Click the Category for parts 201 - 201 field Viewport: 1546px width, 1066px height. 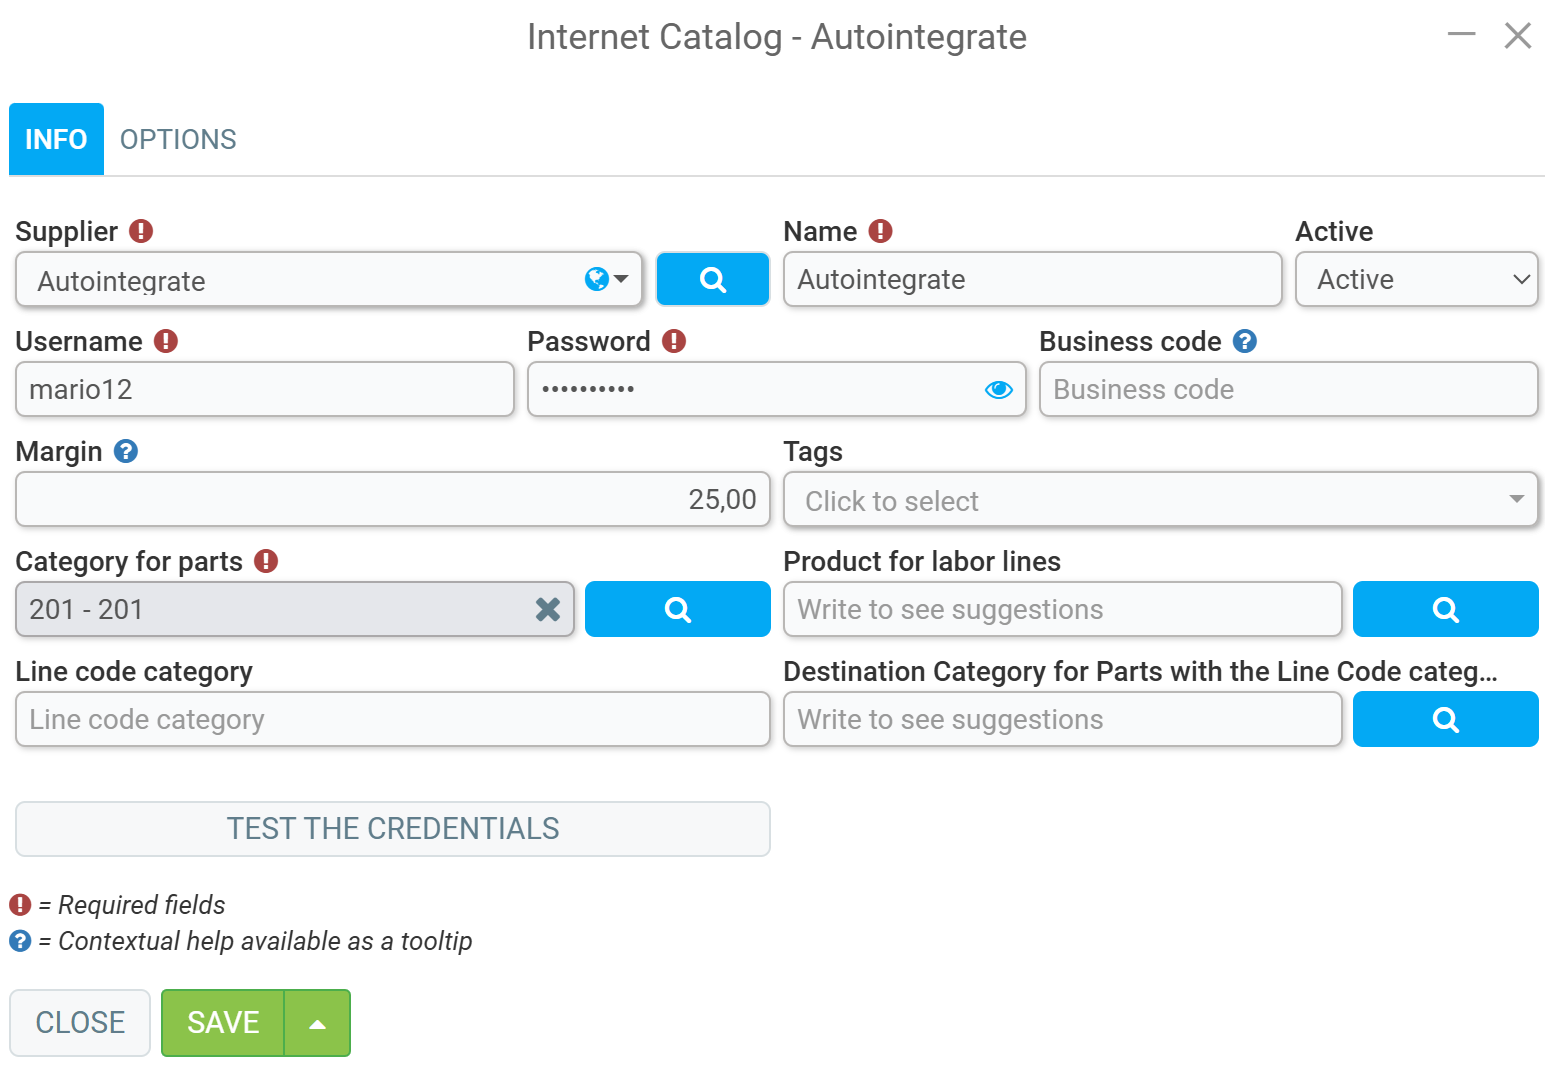click(x=295, y=609)
